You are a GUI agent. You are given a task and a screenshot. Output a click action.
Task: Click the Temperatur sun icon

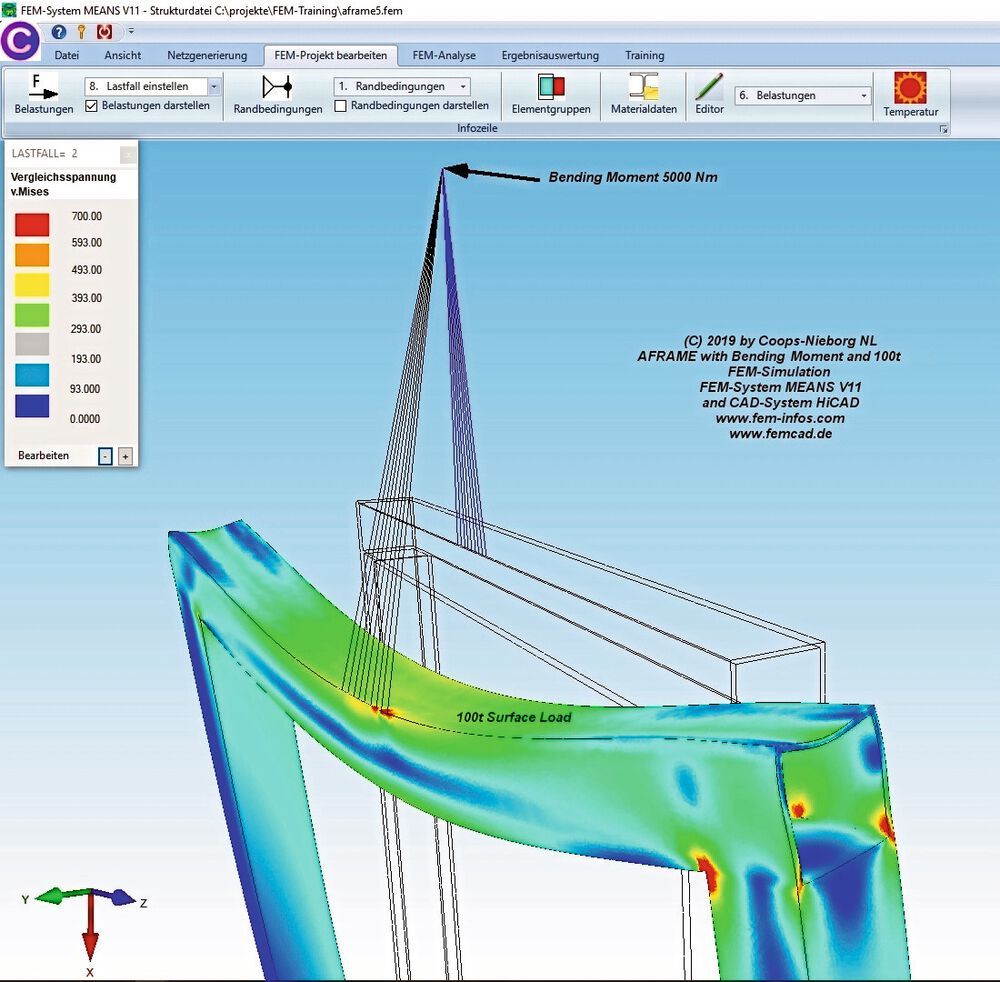[910, 87]
